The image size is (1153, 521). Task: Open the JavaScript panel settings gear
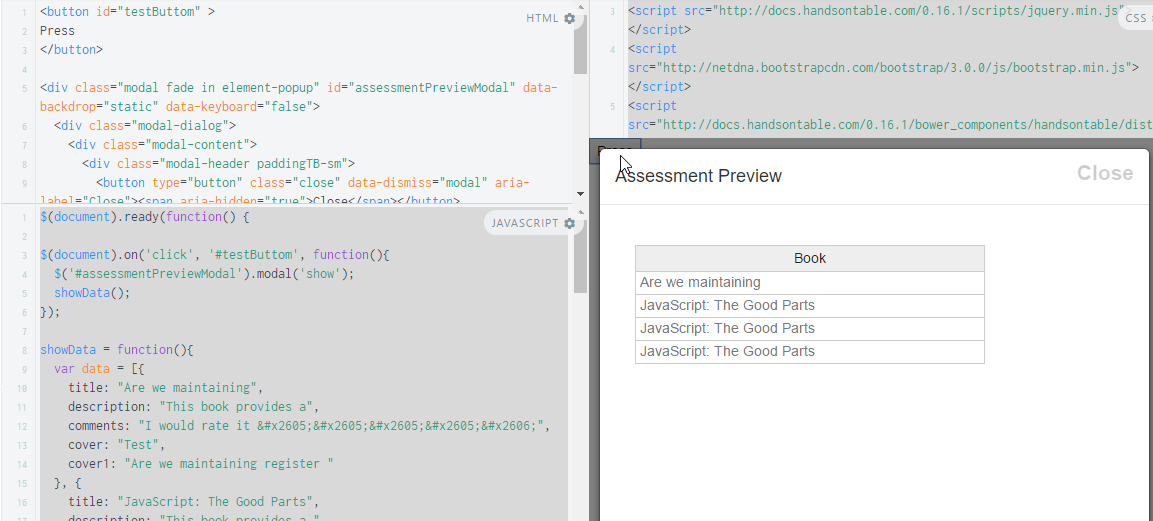[569, 223]
